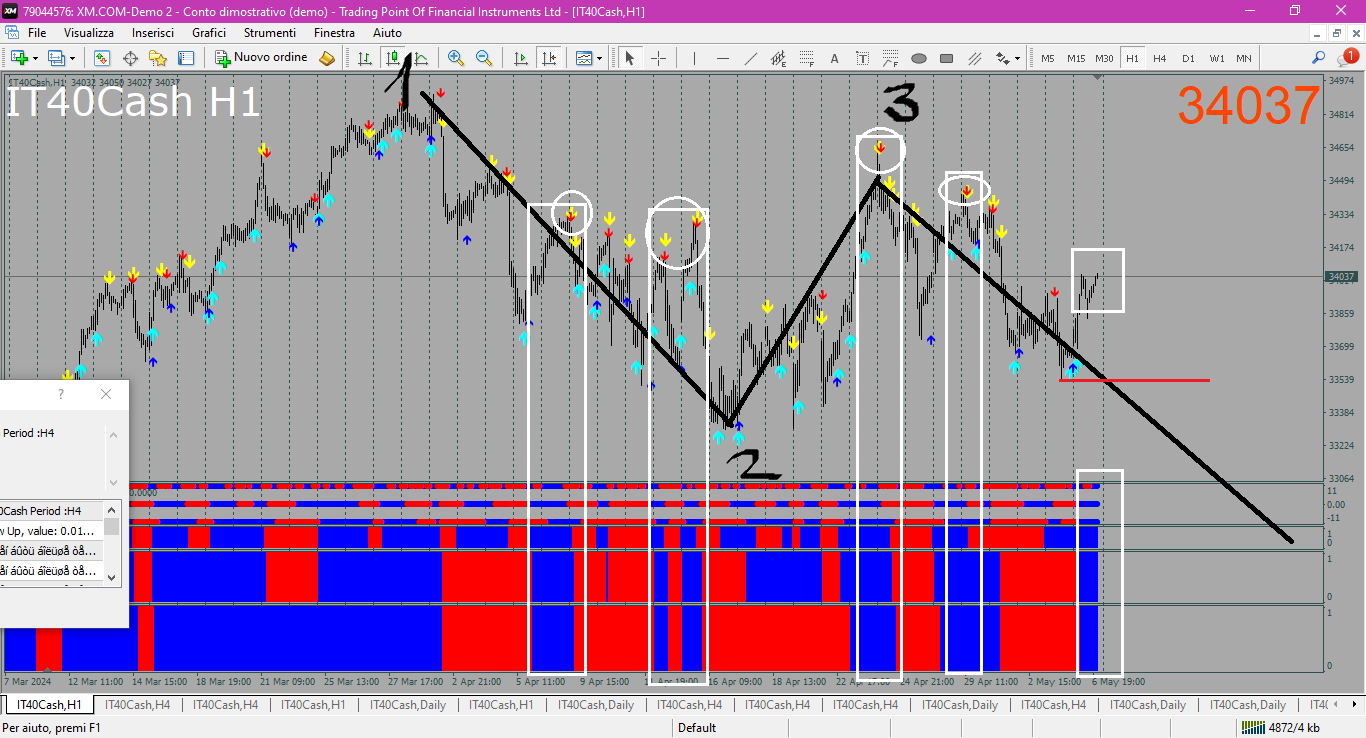The height and width of the screenshot is (738, 1366).
Task: Click the Nuovo ordine button
Action: [262, 58]
